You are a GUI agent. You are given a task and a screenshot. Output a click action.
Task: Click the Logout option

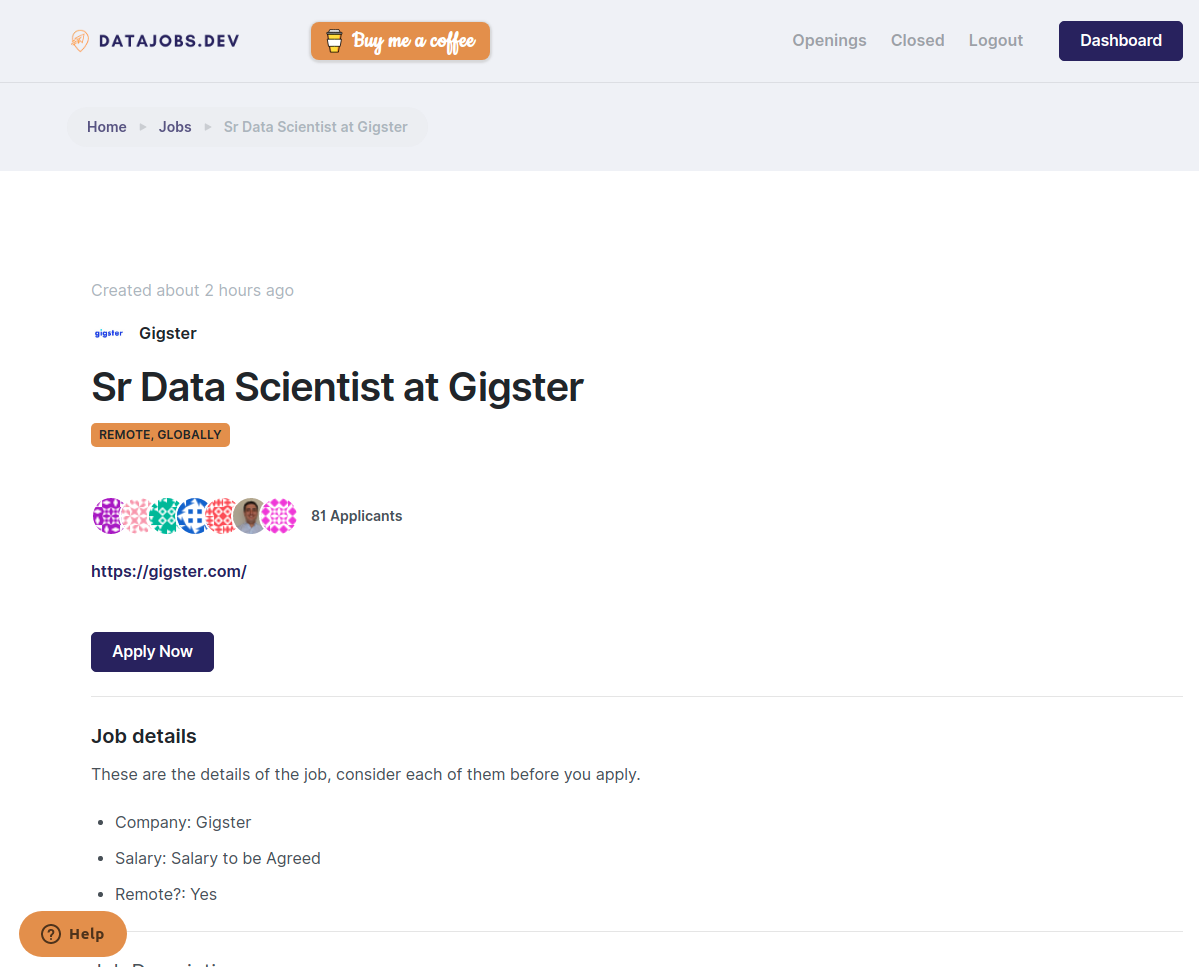[995, 40]
